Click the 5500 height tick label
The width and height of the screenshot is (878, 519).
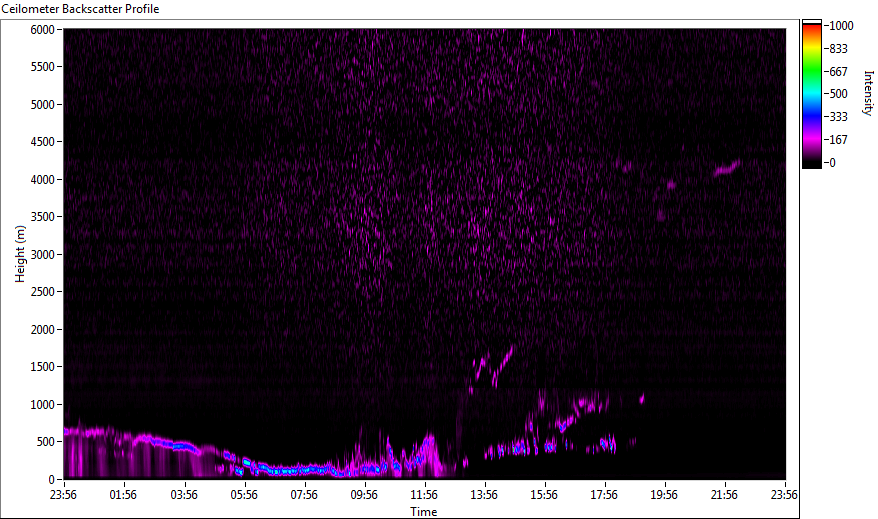coord(43,67)
